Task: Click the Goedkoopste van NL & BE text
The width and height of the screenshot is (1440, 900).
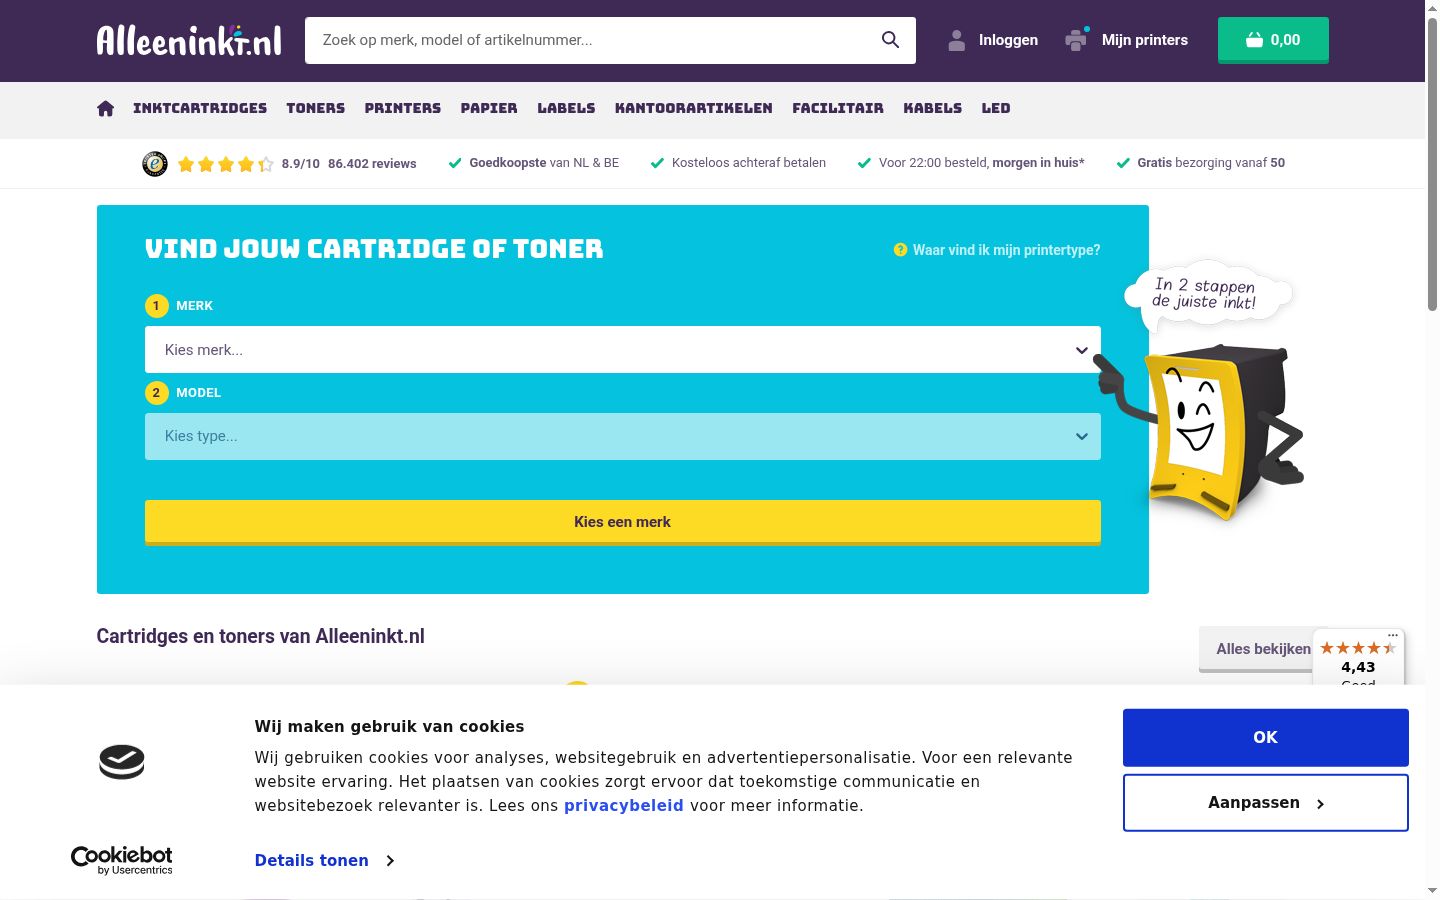Action: (544, 163)
